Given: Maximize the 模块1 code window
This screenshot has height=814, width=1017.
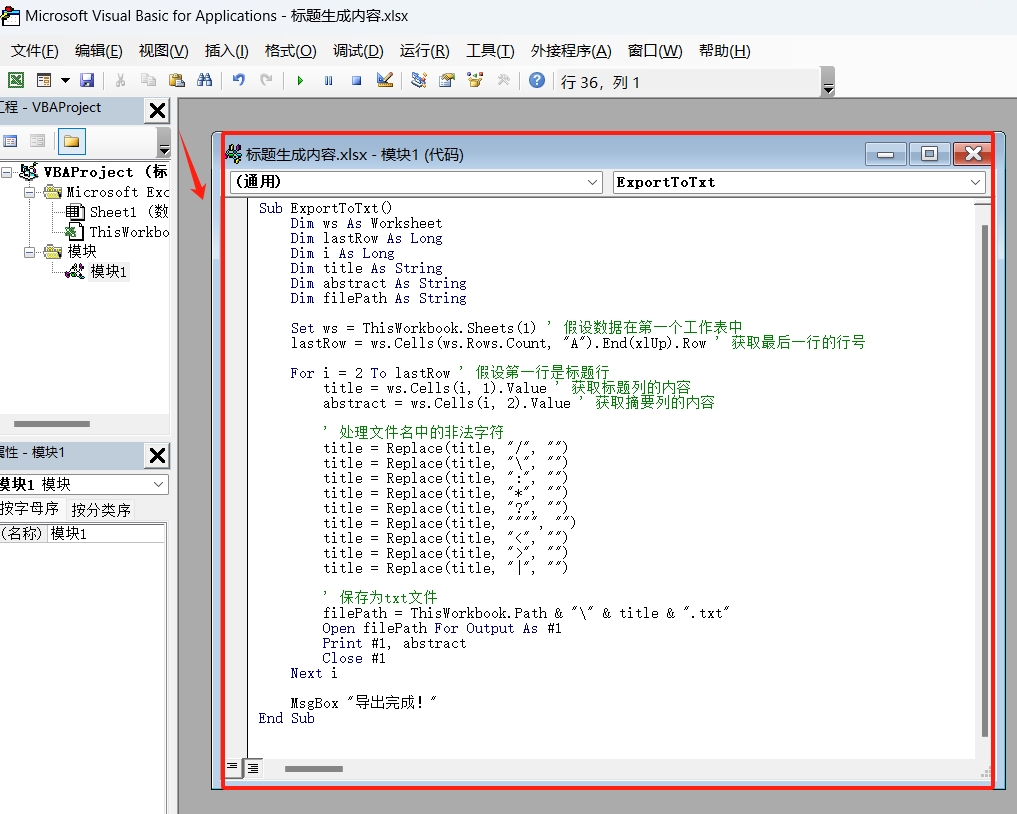Looking at the screenshot, I should point(929,154).
